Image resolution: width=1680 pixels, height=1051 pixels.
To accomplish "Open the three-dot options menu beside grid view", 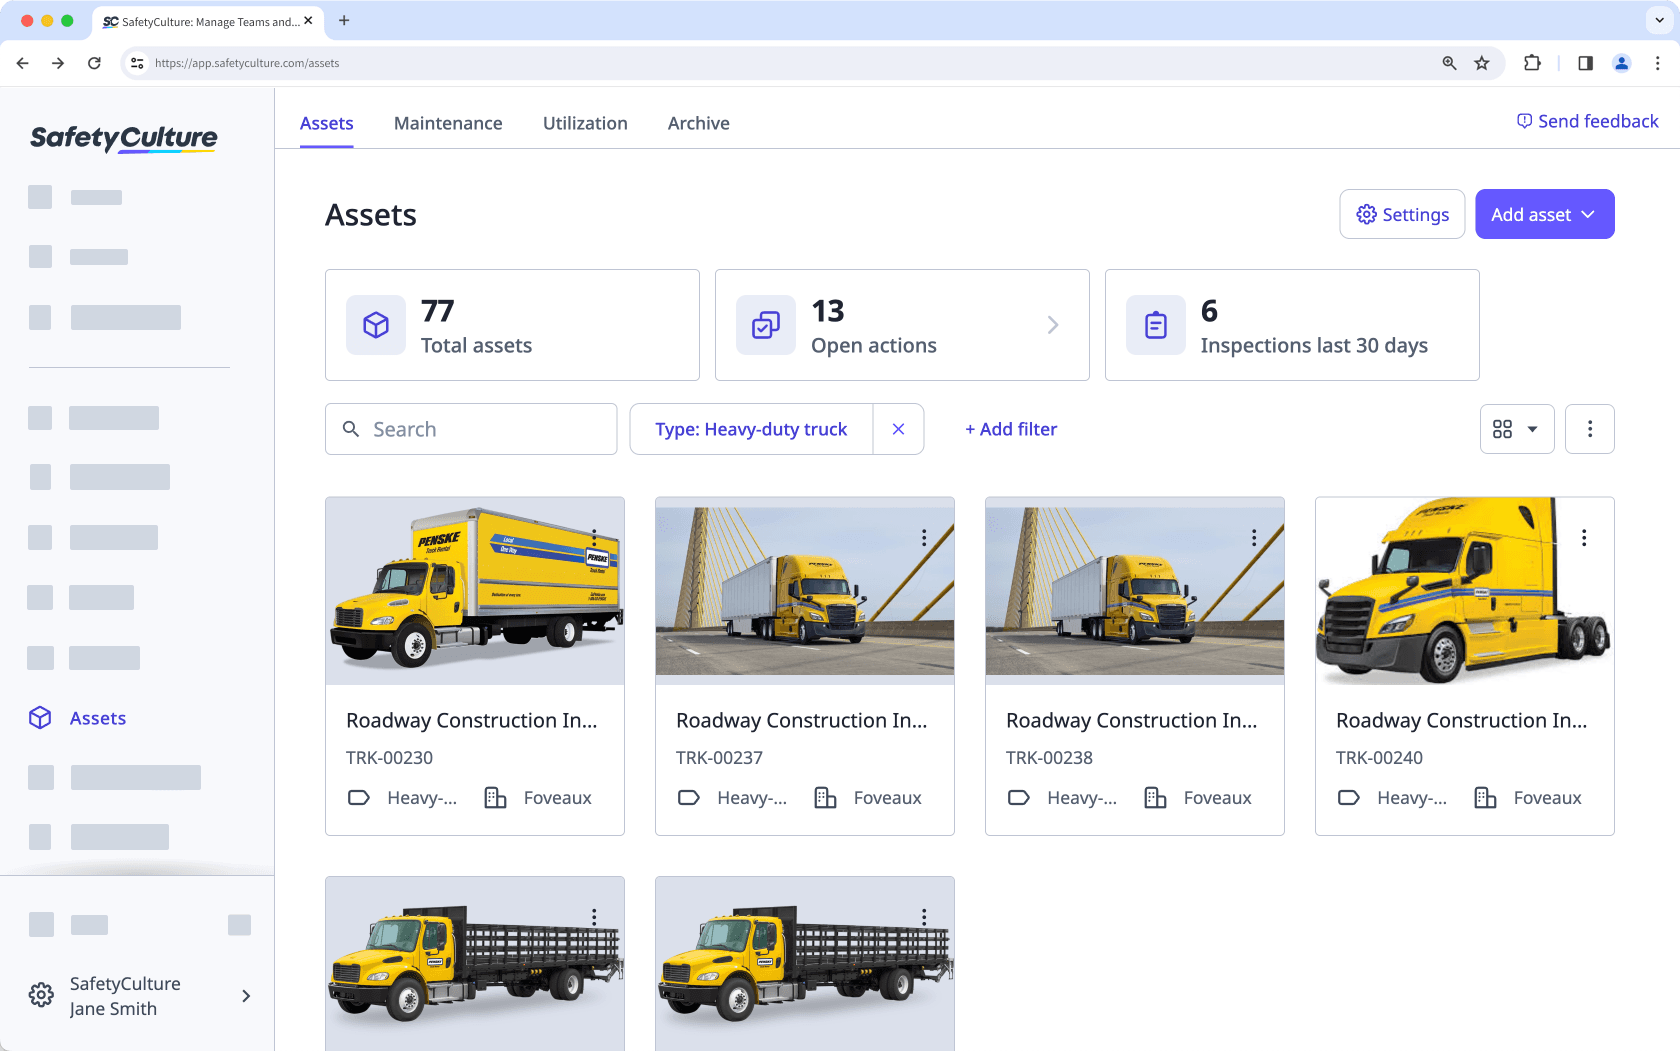I will [x=1589, y=429].
